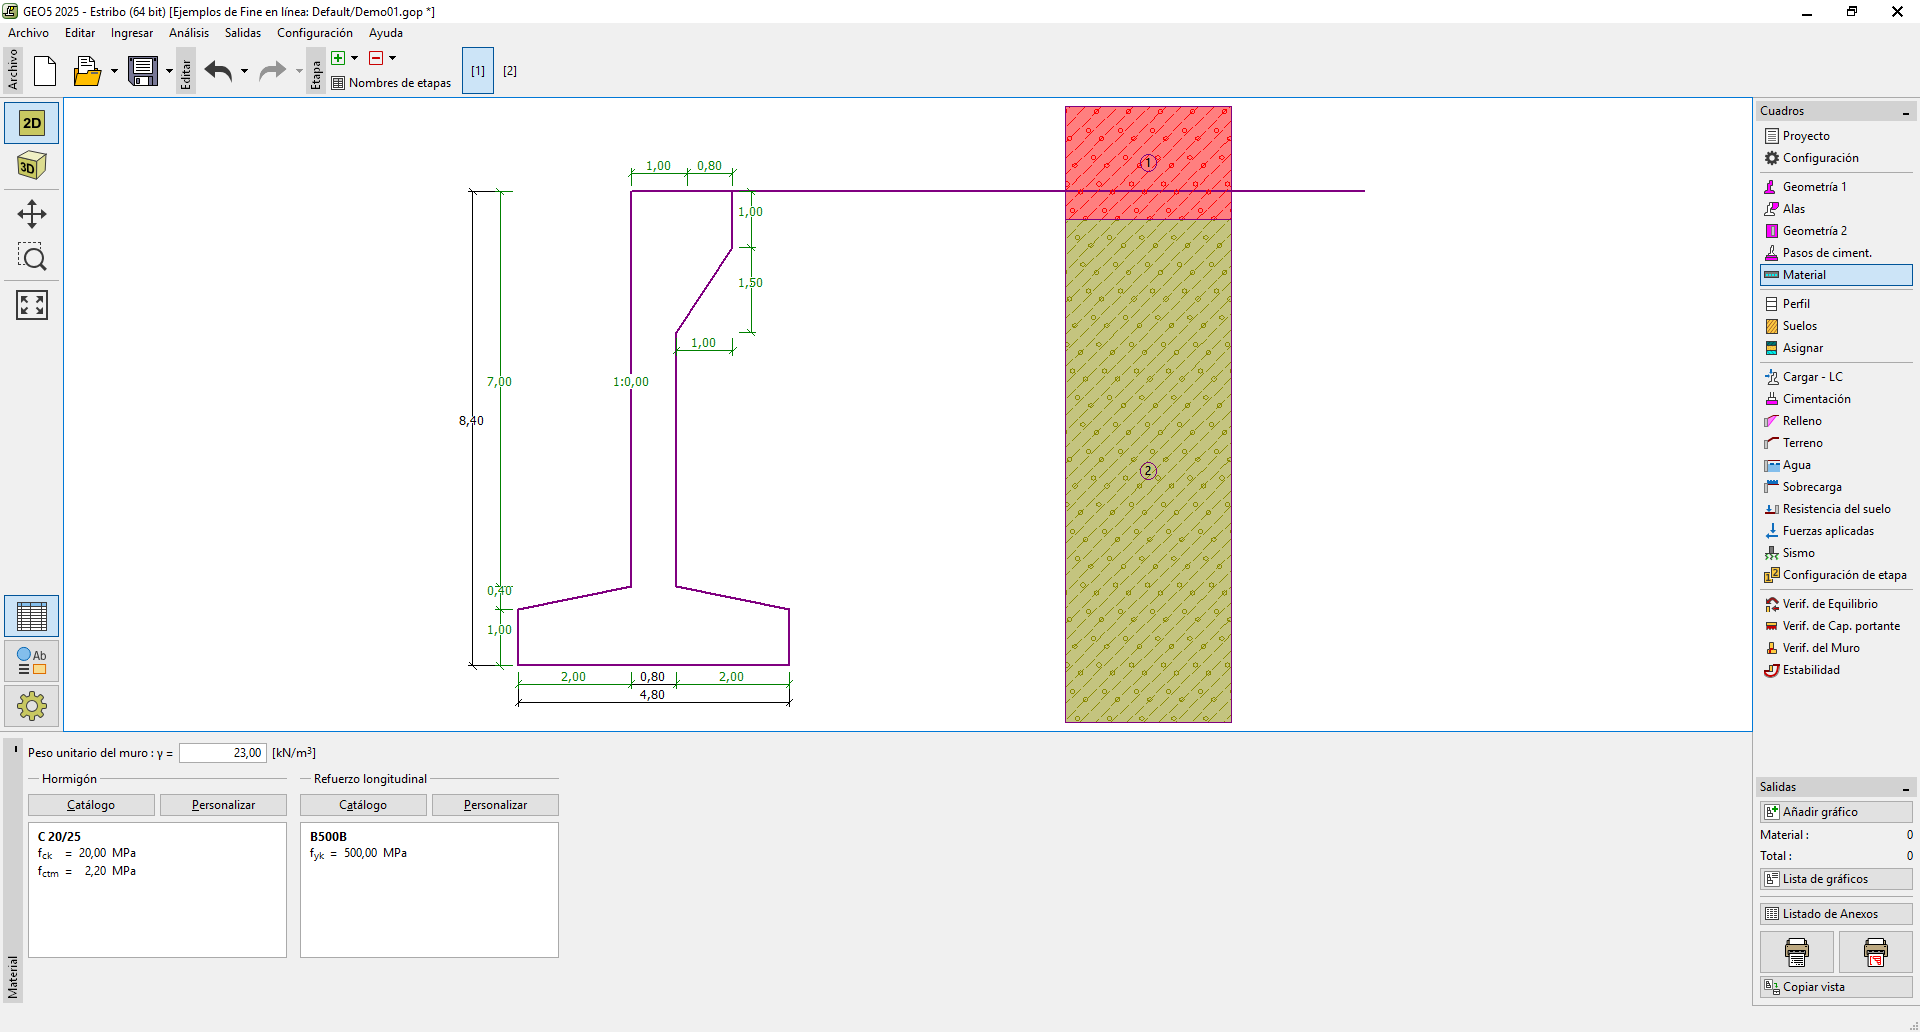
Task: Click Personalizar under Refuerzo longitudinal
Action: point(495,805)
